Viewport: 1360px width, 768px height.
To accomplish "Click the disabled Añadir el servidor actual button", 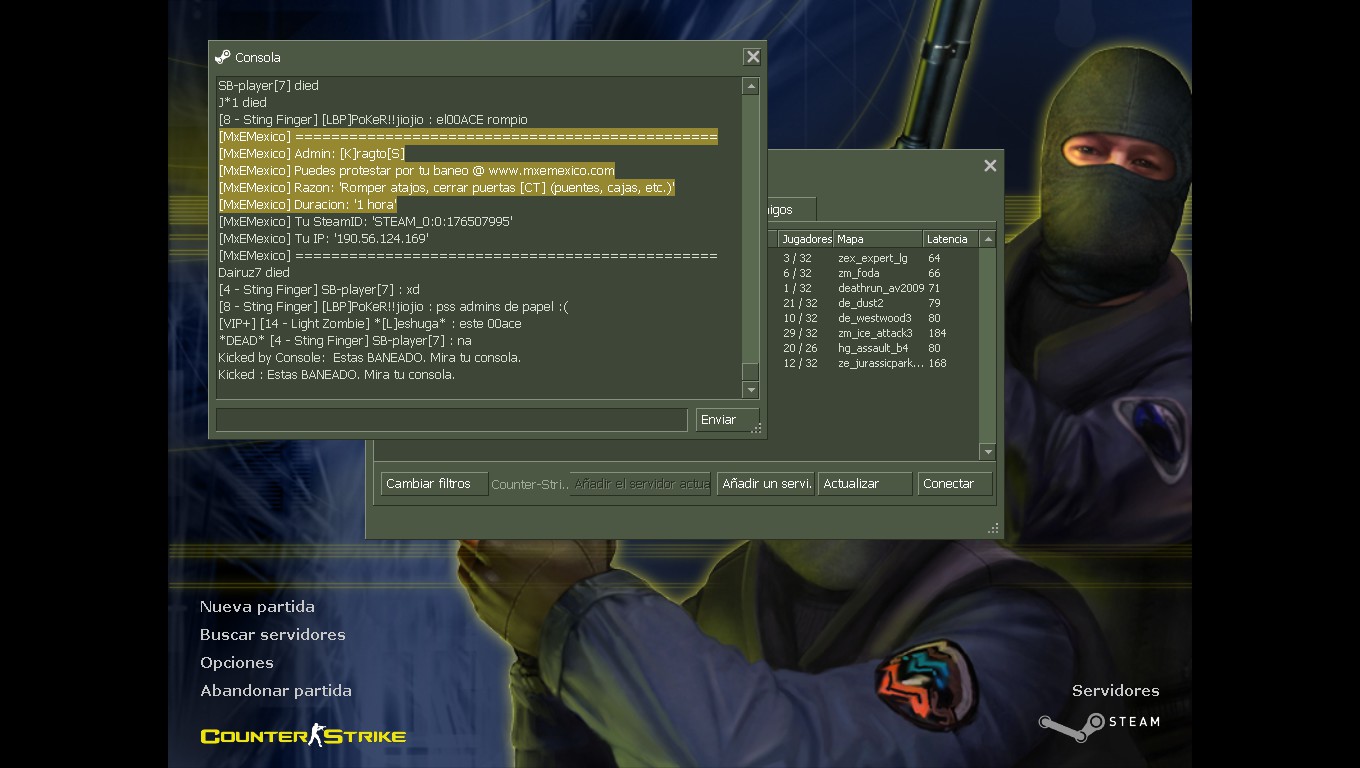I will point(640,484).
